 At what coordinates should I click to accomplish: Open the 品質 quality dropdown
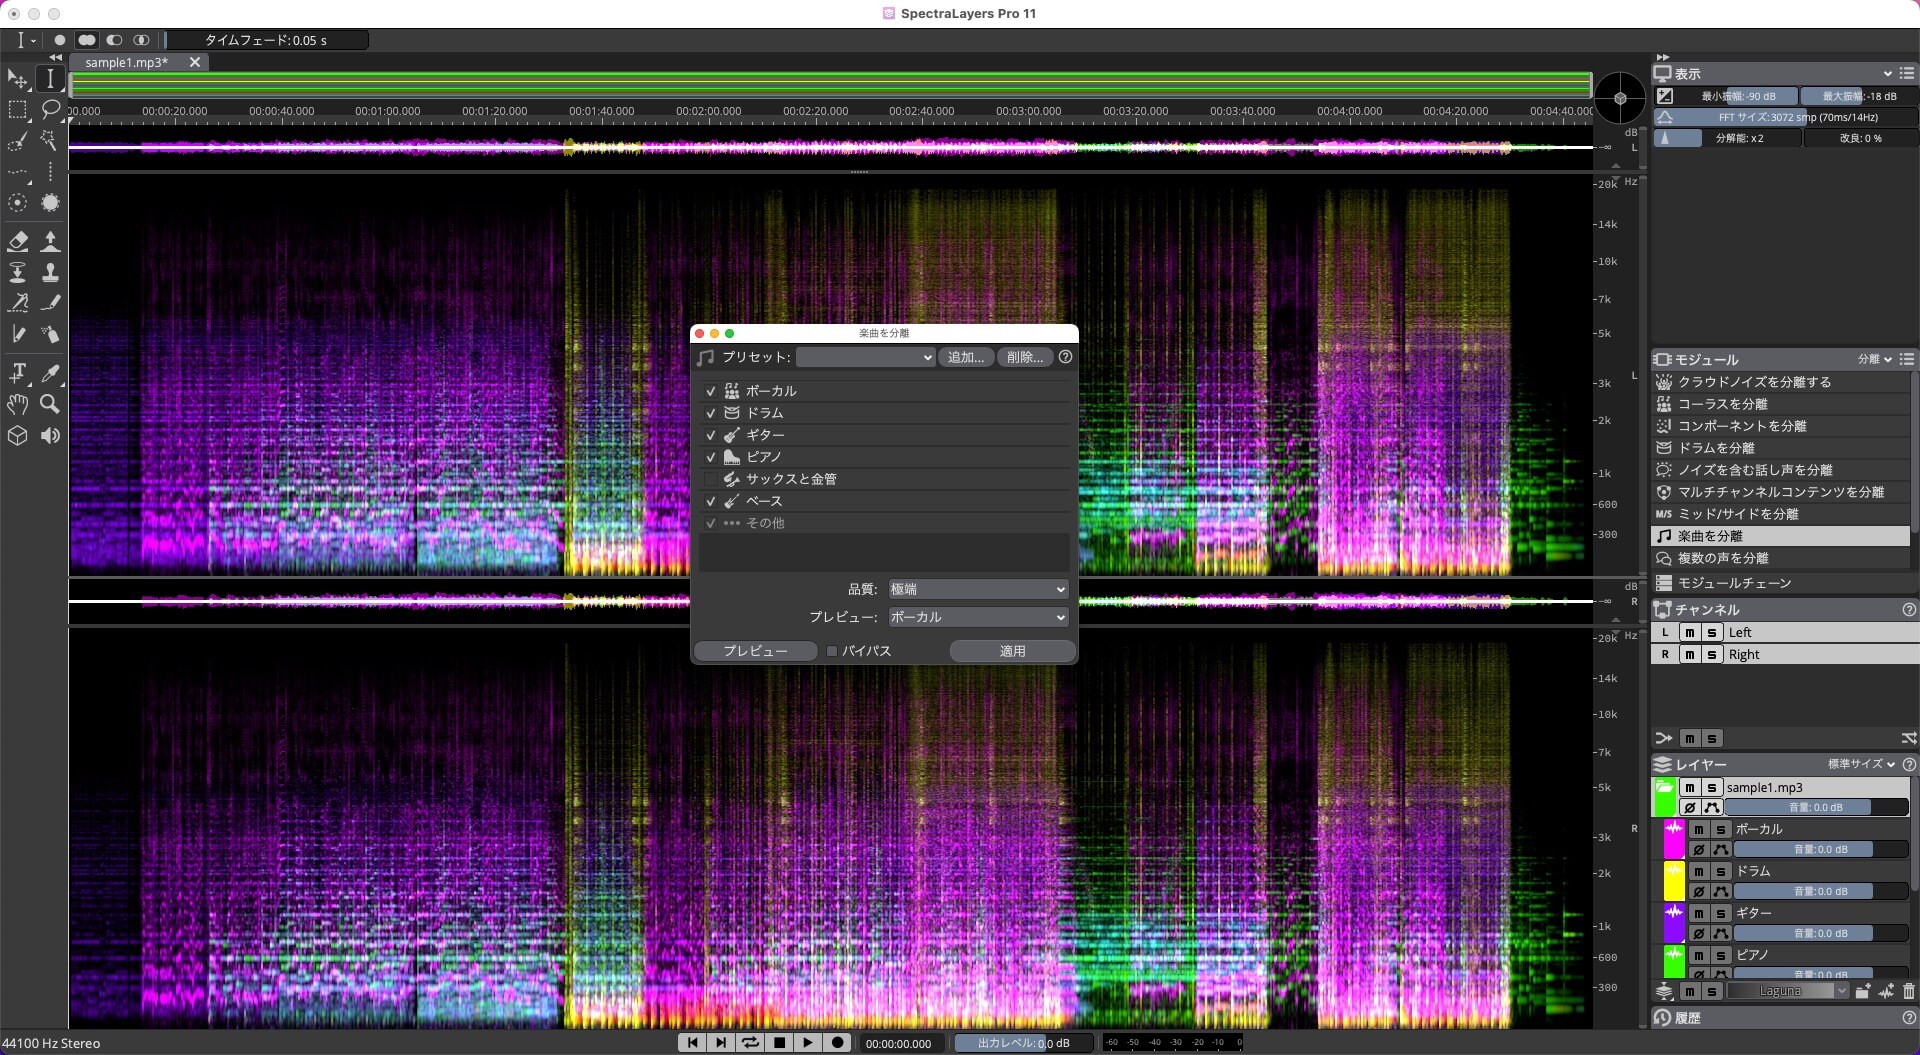point(976,589)
